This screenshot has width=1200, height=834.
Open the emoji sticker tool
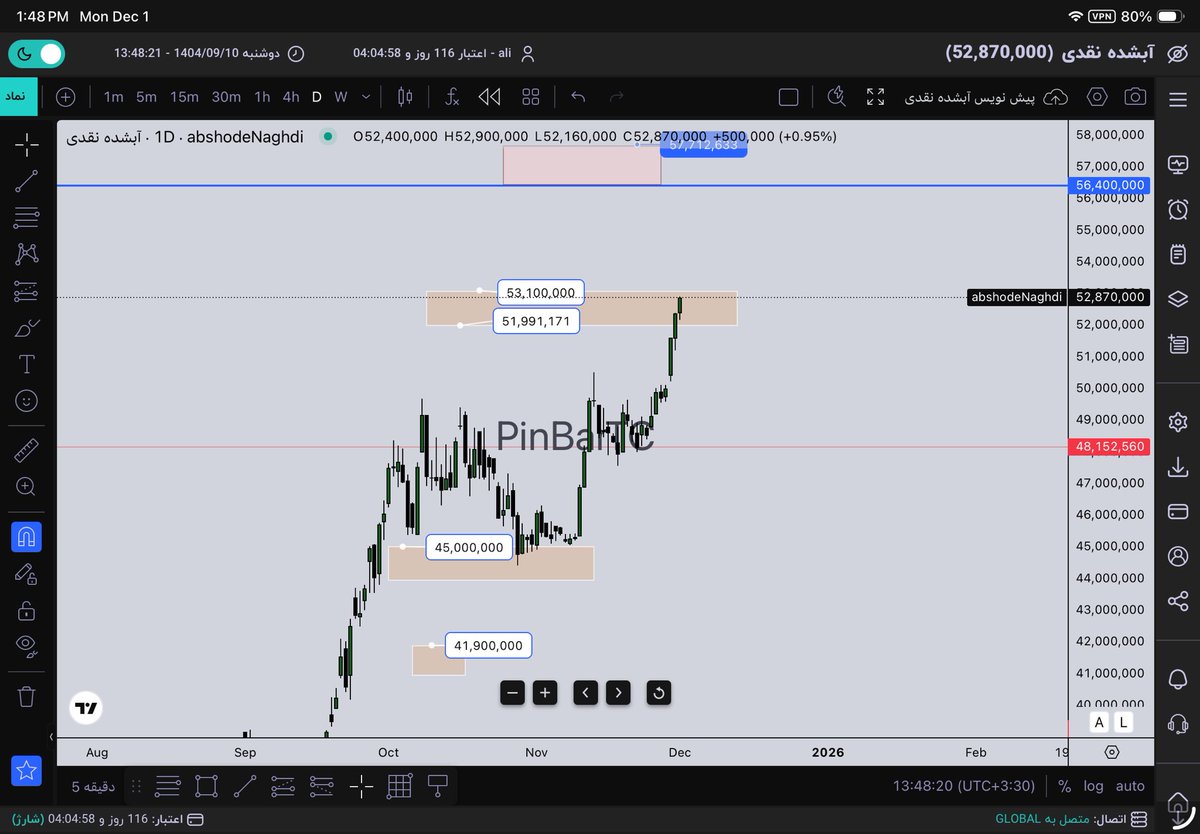27,401
